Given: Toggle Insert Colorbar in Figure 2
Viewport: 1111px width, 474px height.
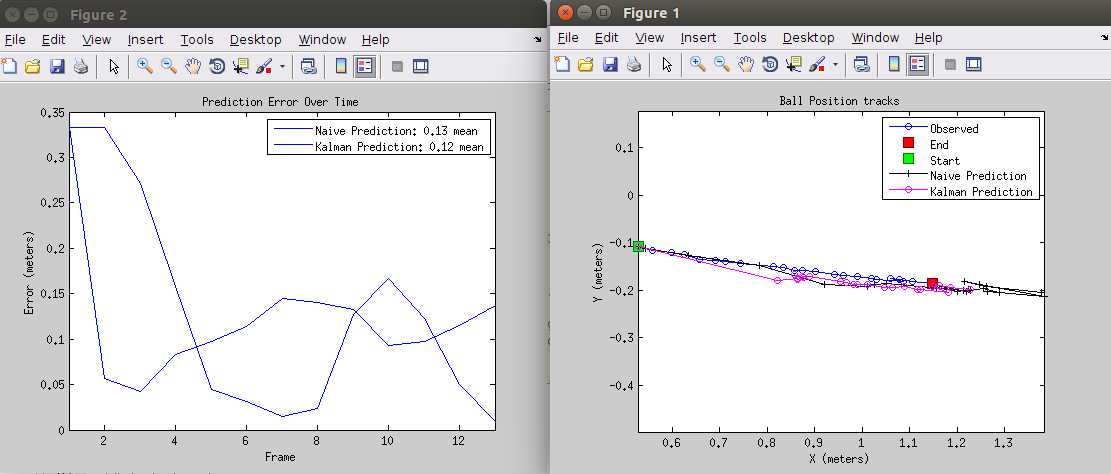Looking at the screenshot, I should tap(342, 67).
